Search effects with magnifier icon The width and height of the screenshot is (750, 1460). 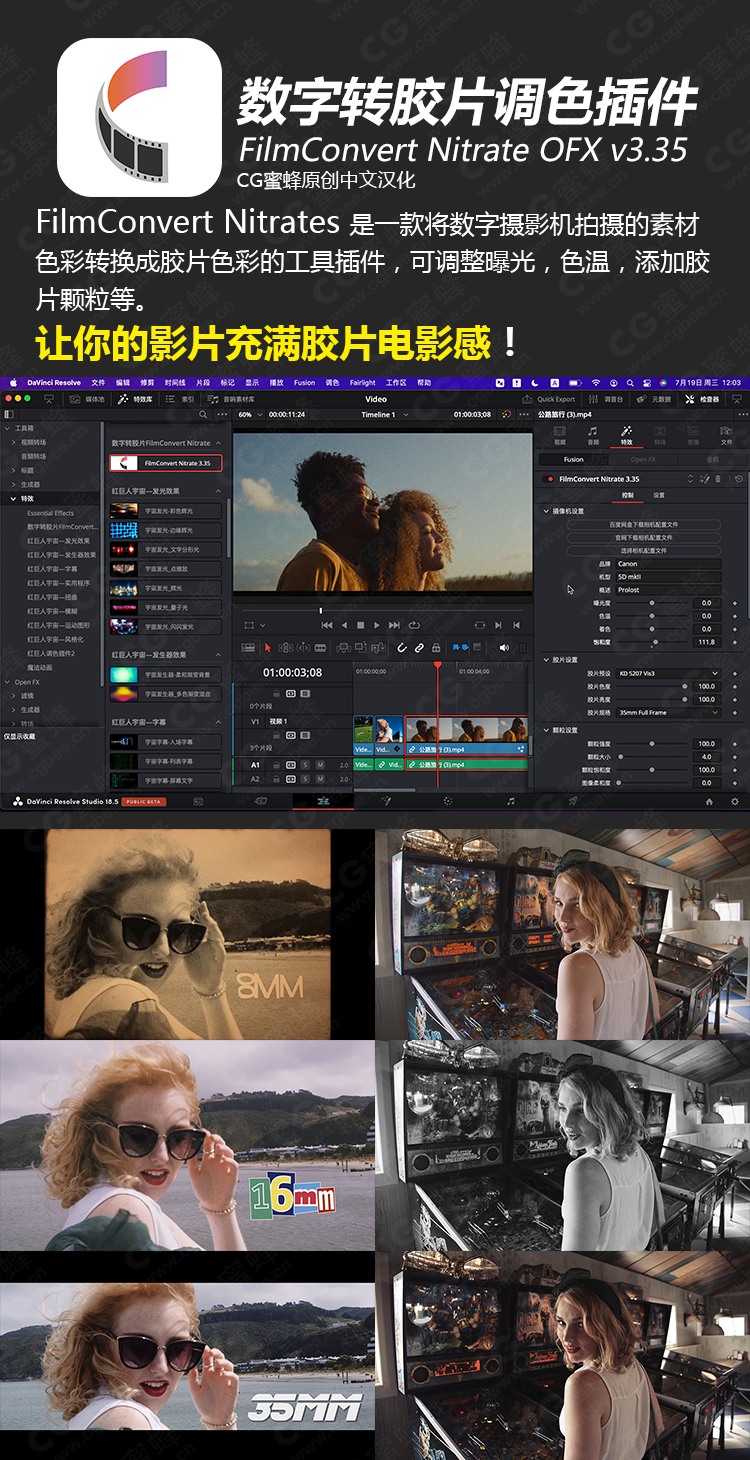coord(202,414)
